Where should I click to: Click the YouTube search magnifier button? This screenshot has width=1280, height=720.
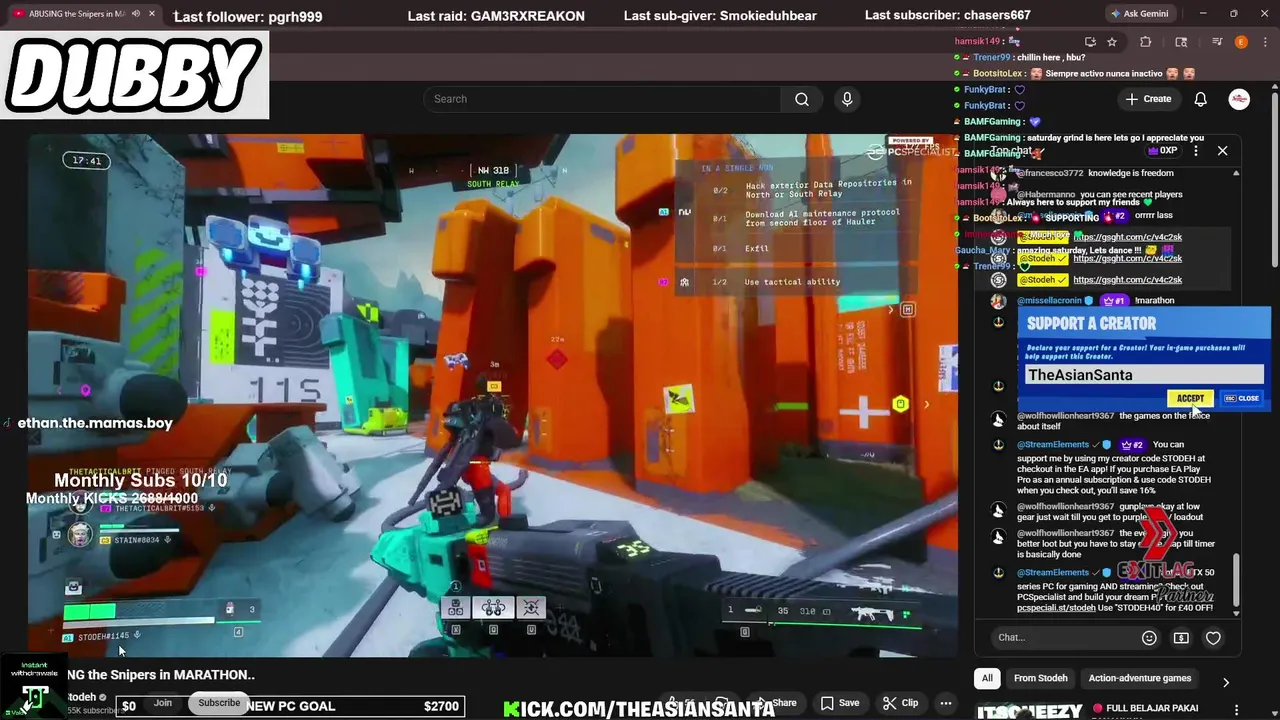[x=802, y=99]
